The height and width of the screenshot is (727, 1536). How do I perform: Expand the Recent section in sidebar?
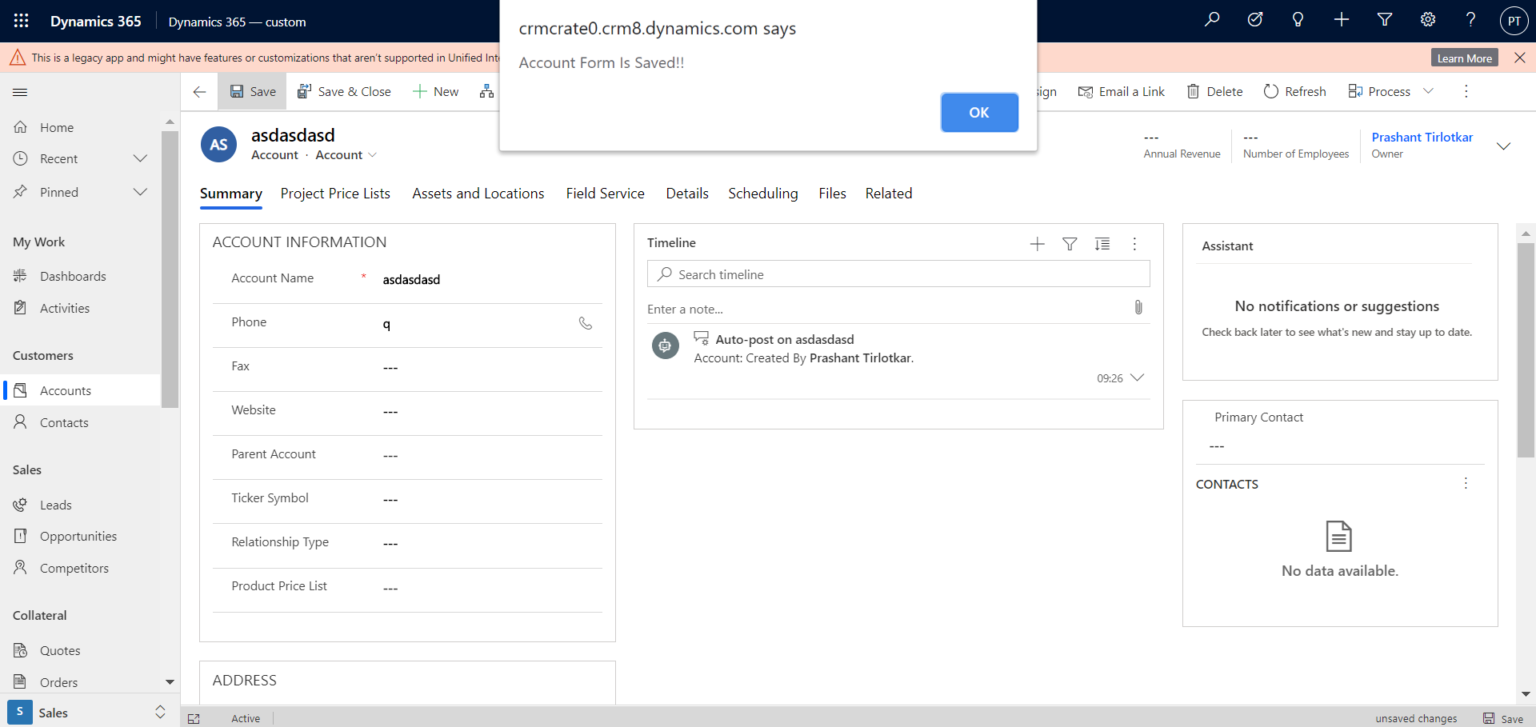pos(140,159)
